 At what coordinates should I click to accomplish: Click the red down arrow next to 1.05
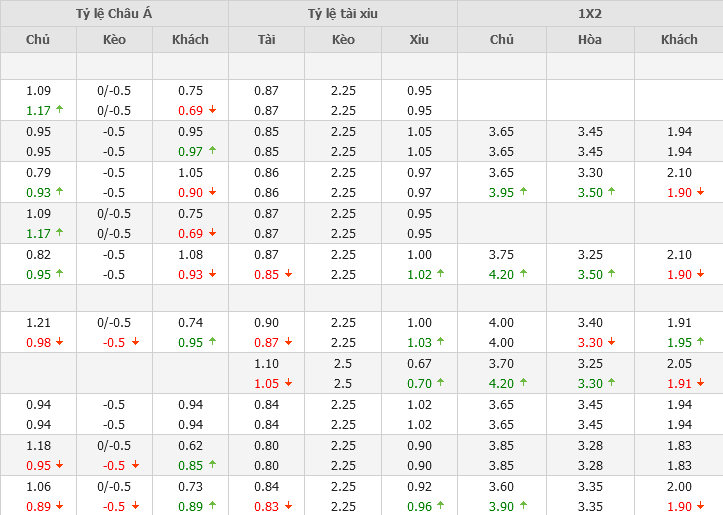tap(288, 383)
